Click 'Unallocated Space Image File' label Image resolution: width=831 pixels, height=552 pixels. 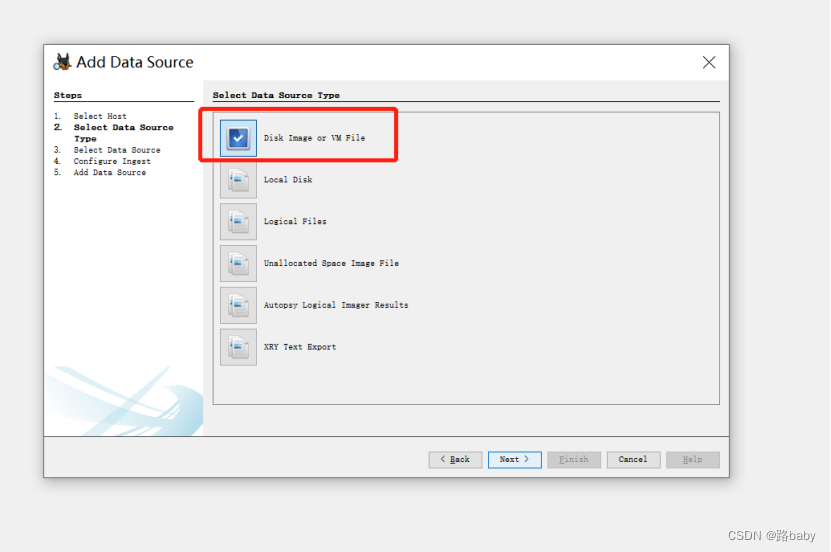[331, 263]
